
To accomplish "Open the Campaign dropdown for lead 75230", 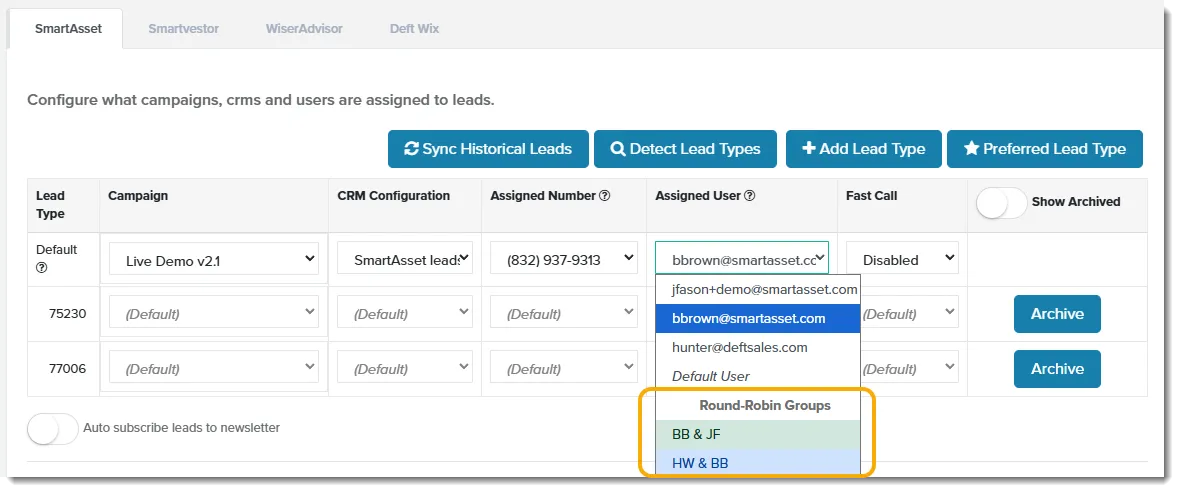I will point(214,312).
